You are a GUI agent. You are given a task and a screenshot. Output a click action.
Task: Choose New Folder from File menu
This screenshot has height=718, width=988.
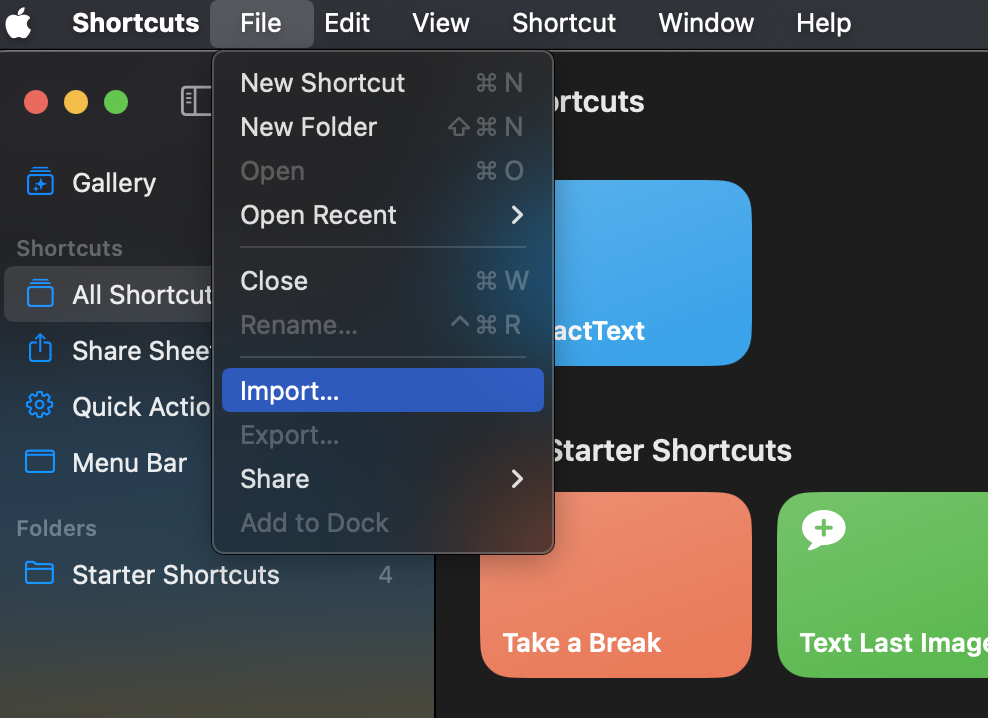[382, 127]
